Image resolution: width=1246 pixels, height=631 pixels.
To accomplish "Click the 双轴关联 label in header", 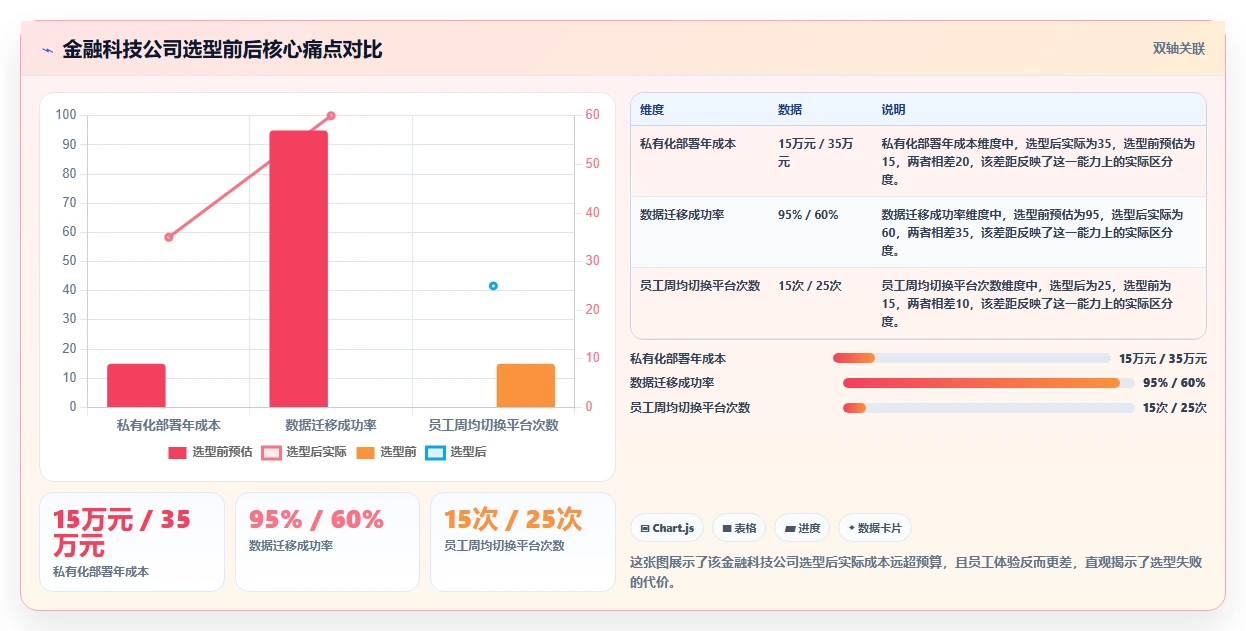I will tap(1179, 49).
